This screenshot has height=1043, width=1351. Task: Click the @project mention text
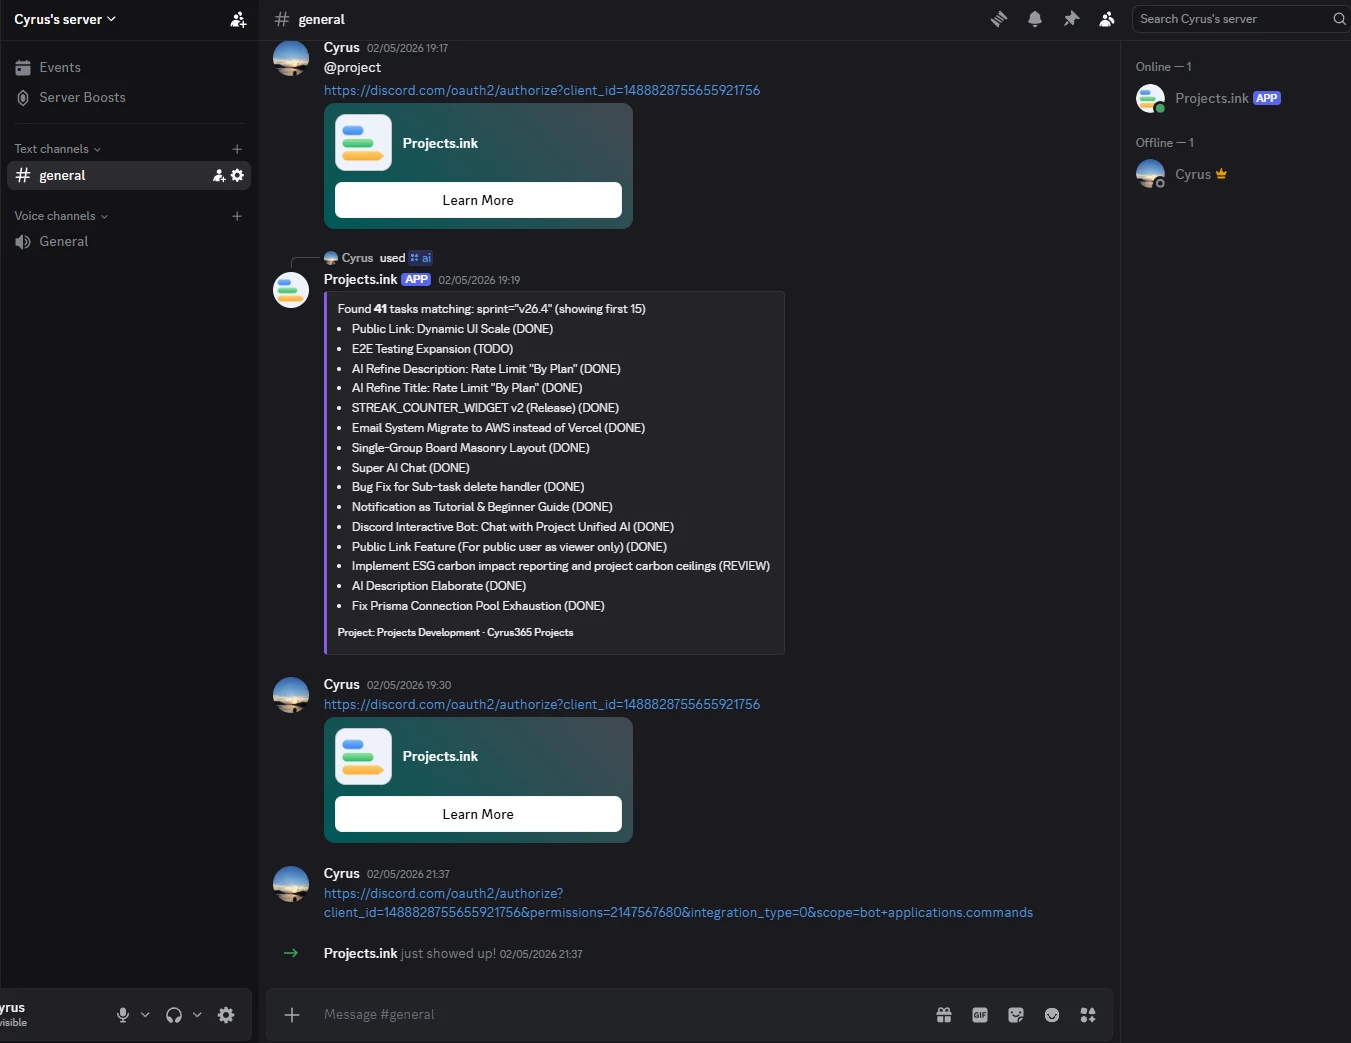(352, 67)
